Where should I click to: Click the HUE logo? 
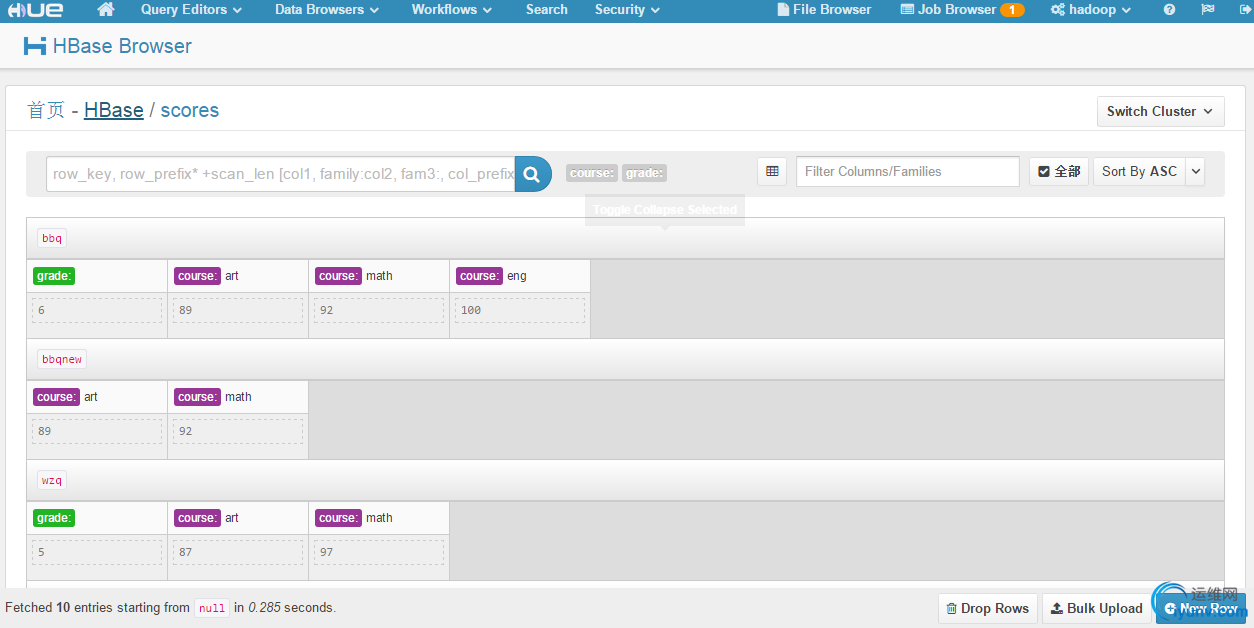point(35,10)
